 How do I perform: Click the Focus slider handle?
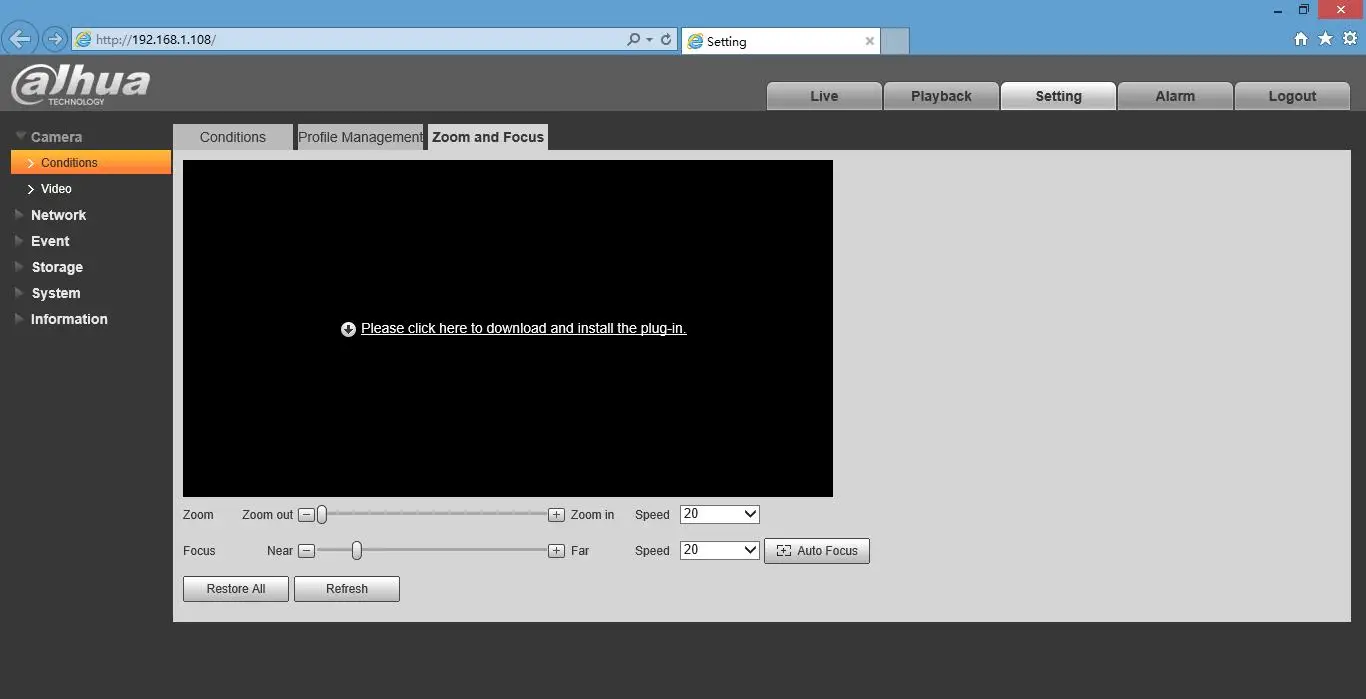tap(356, 551)
